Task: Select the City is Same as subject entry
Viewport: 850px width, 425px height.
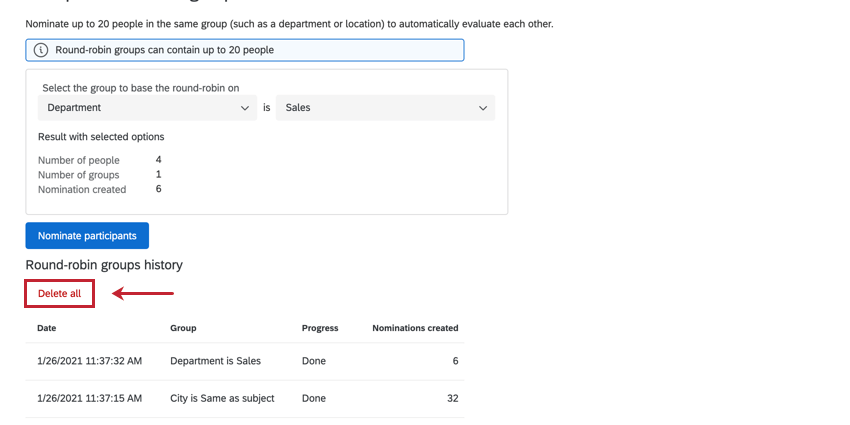Action: point(222,398)
